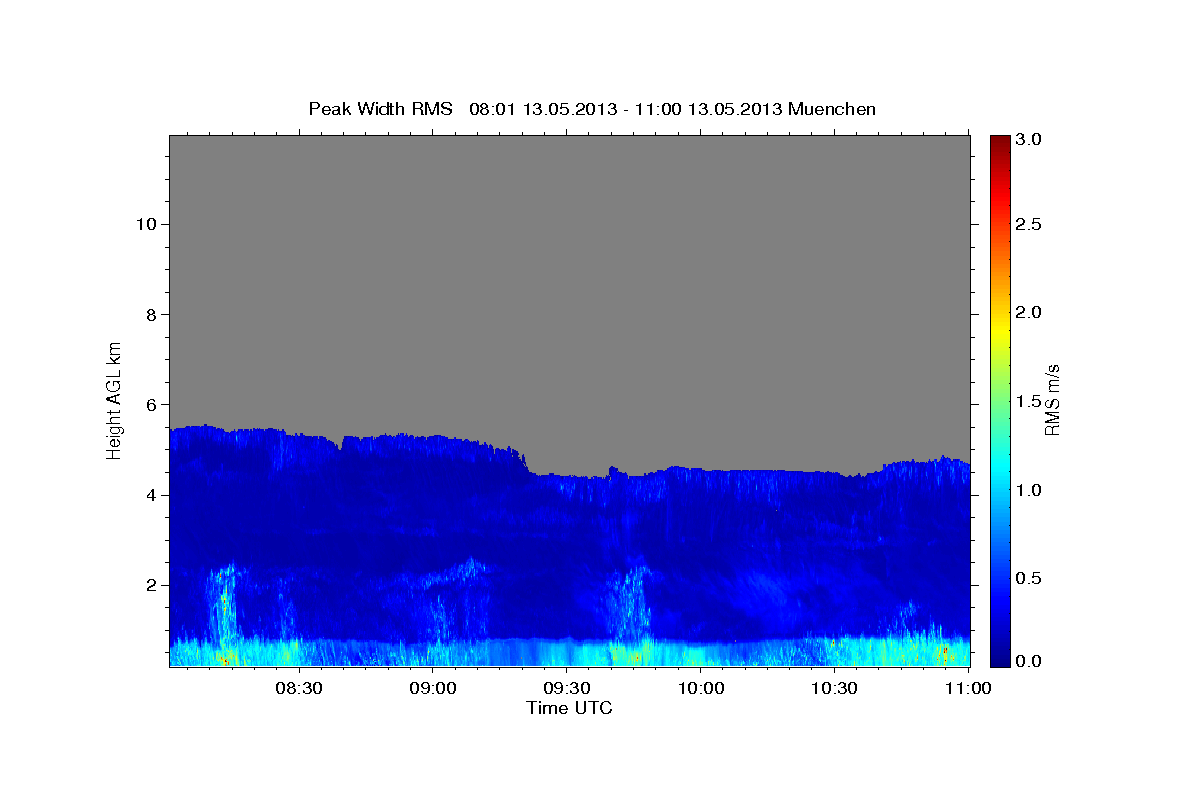Select the '08:30' time axis label

(x=299, y=689)
